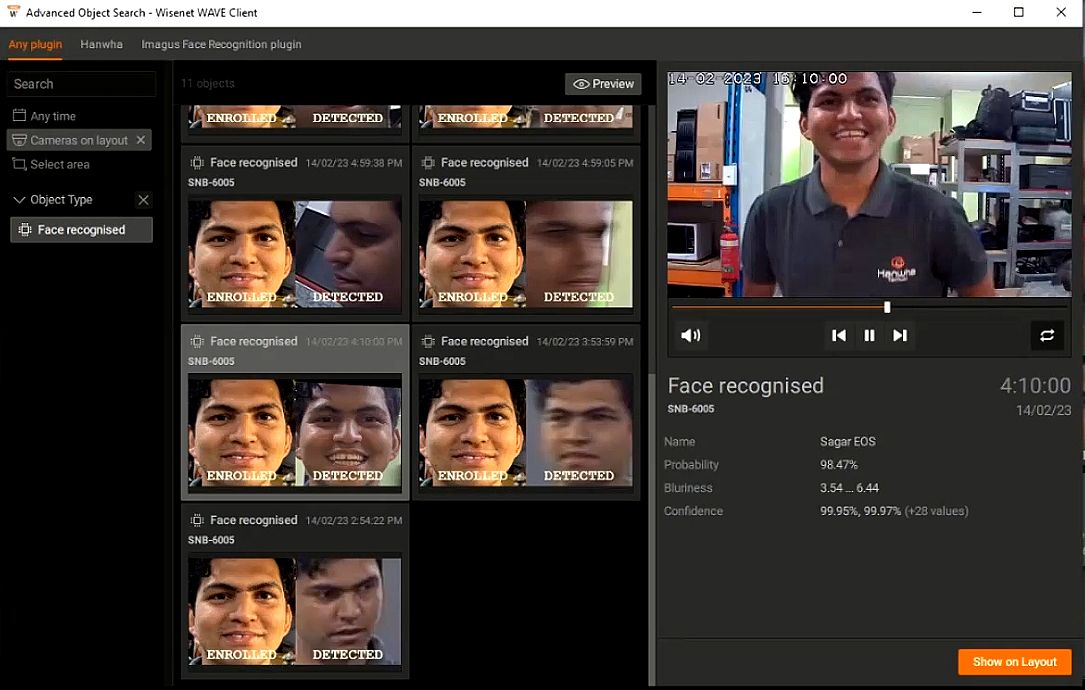Click the name value Sagar EOS
1085x690 pixels.
(x=848, y=442)
